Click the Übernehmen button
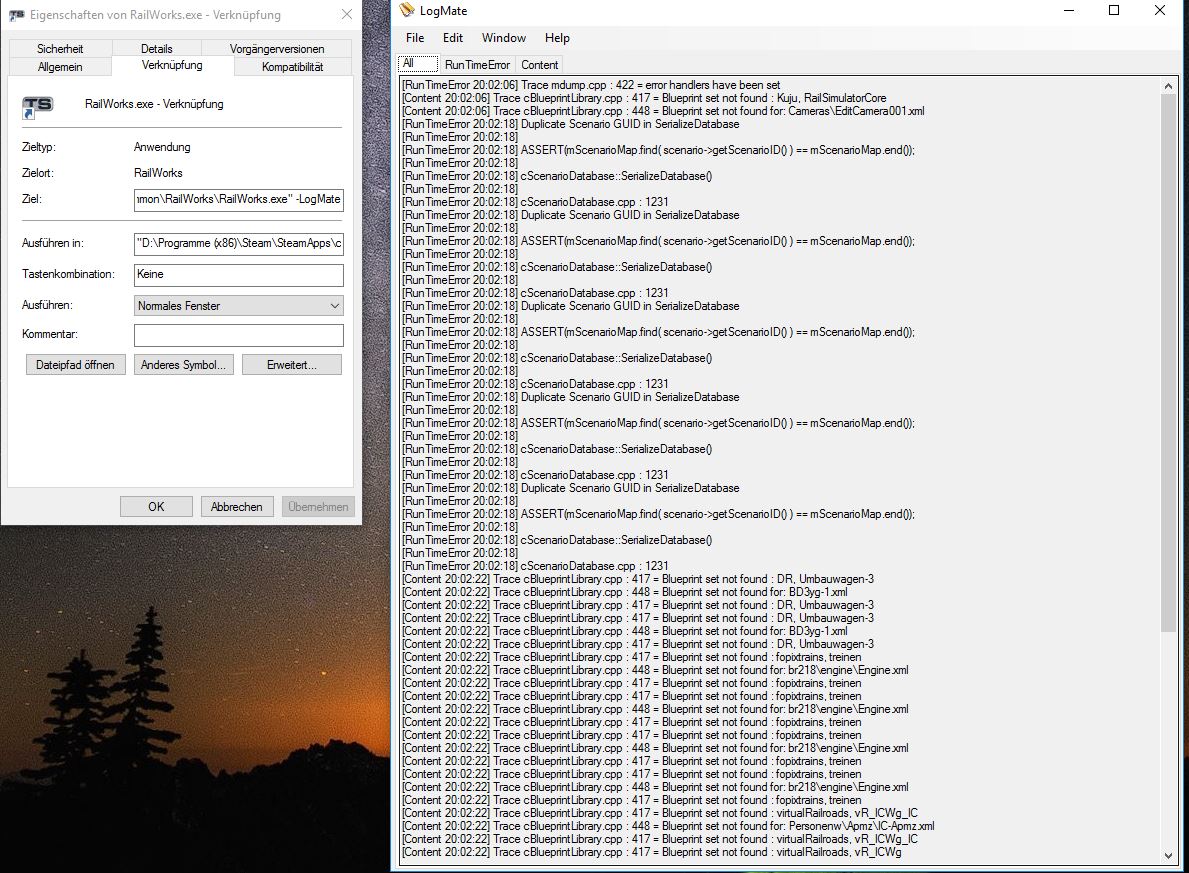This screenshot has height=873, width=1189. coord(318,507)
